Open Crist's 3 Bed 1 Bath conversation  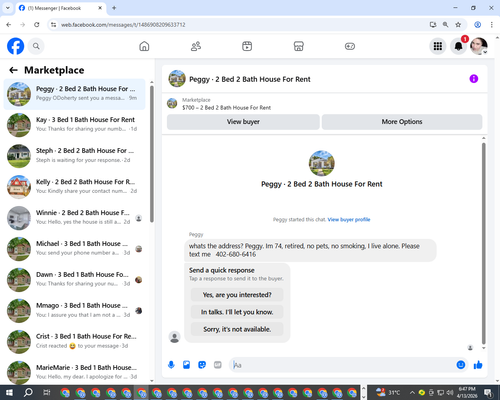click(74, 342)
